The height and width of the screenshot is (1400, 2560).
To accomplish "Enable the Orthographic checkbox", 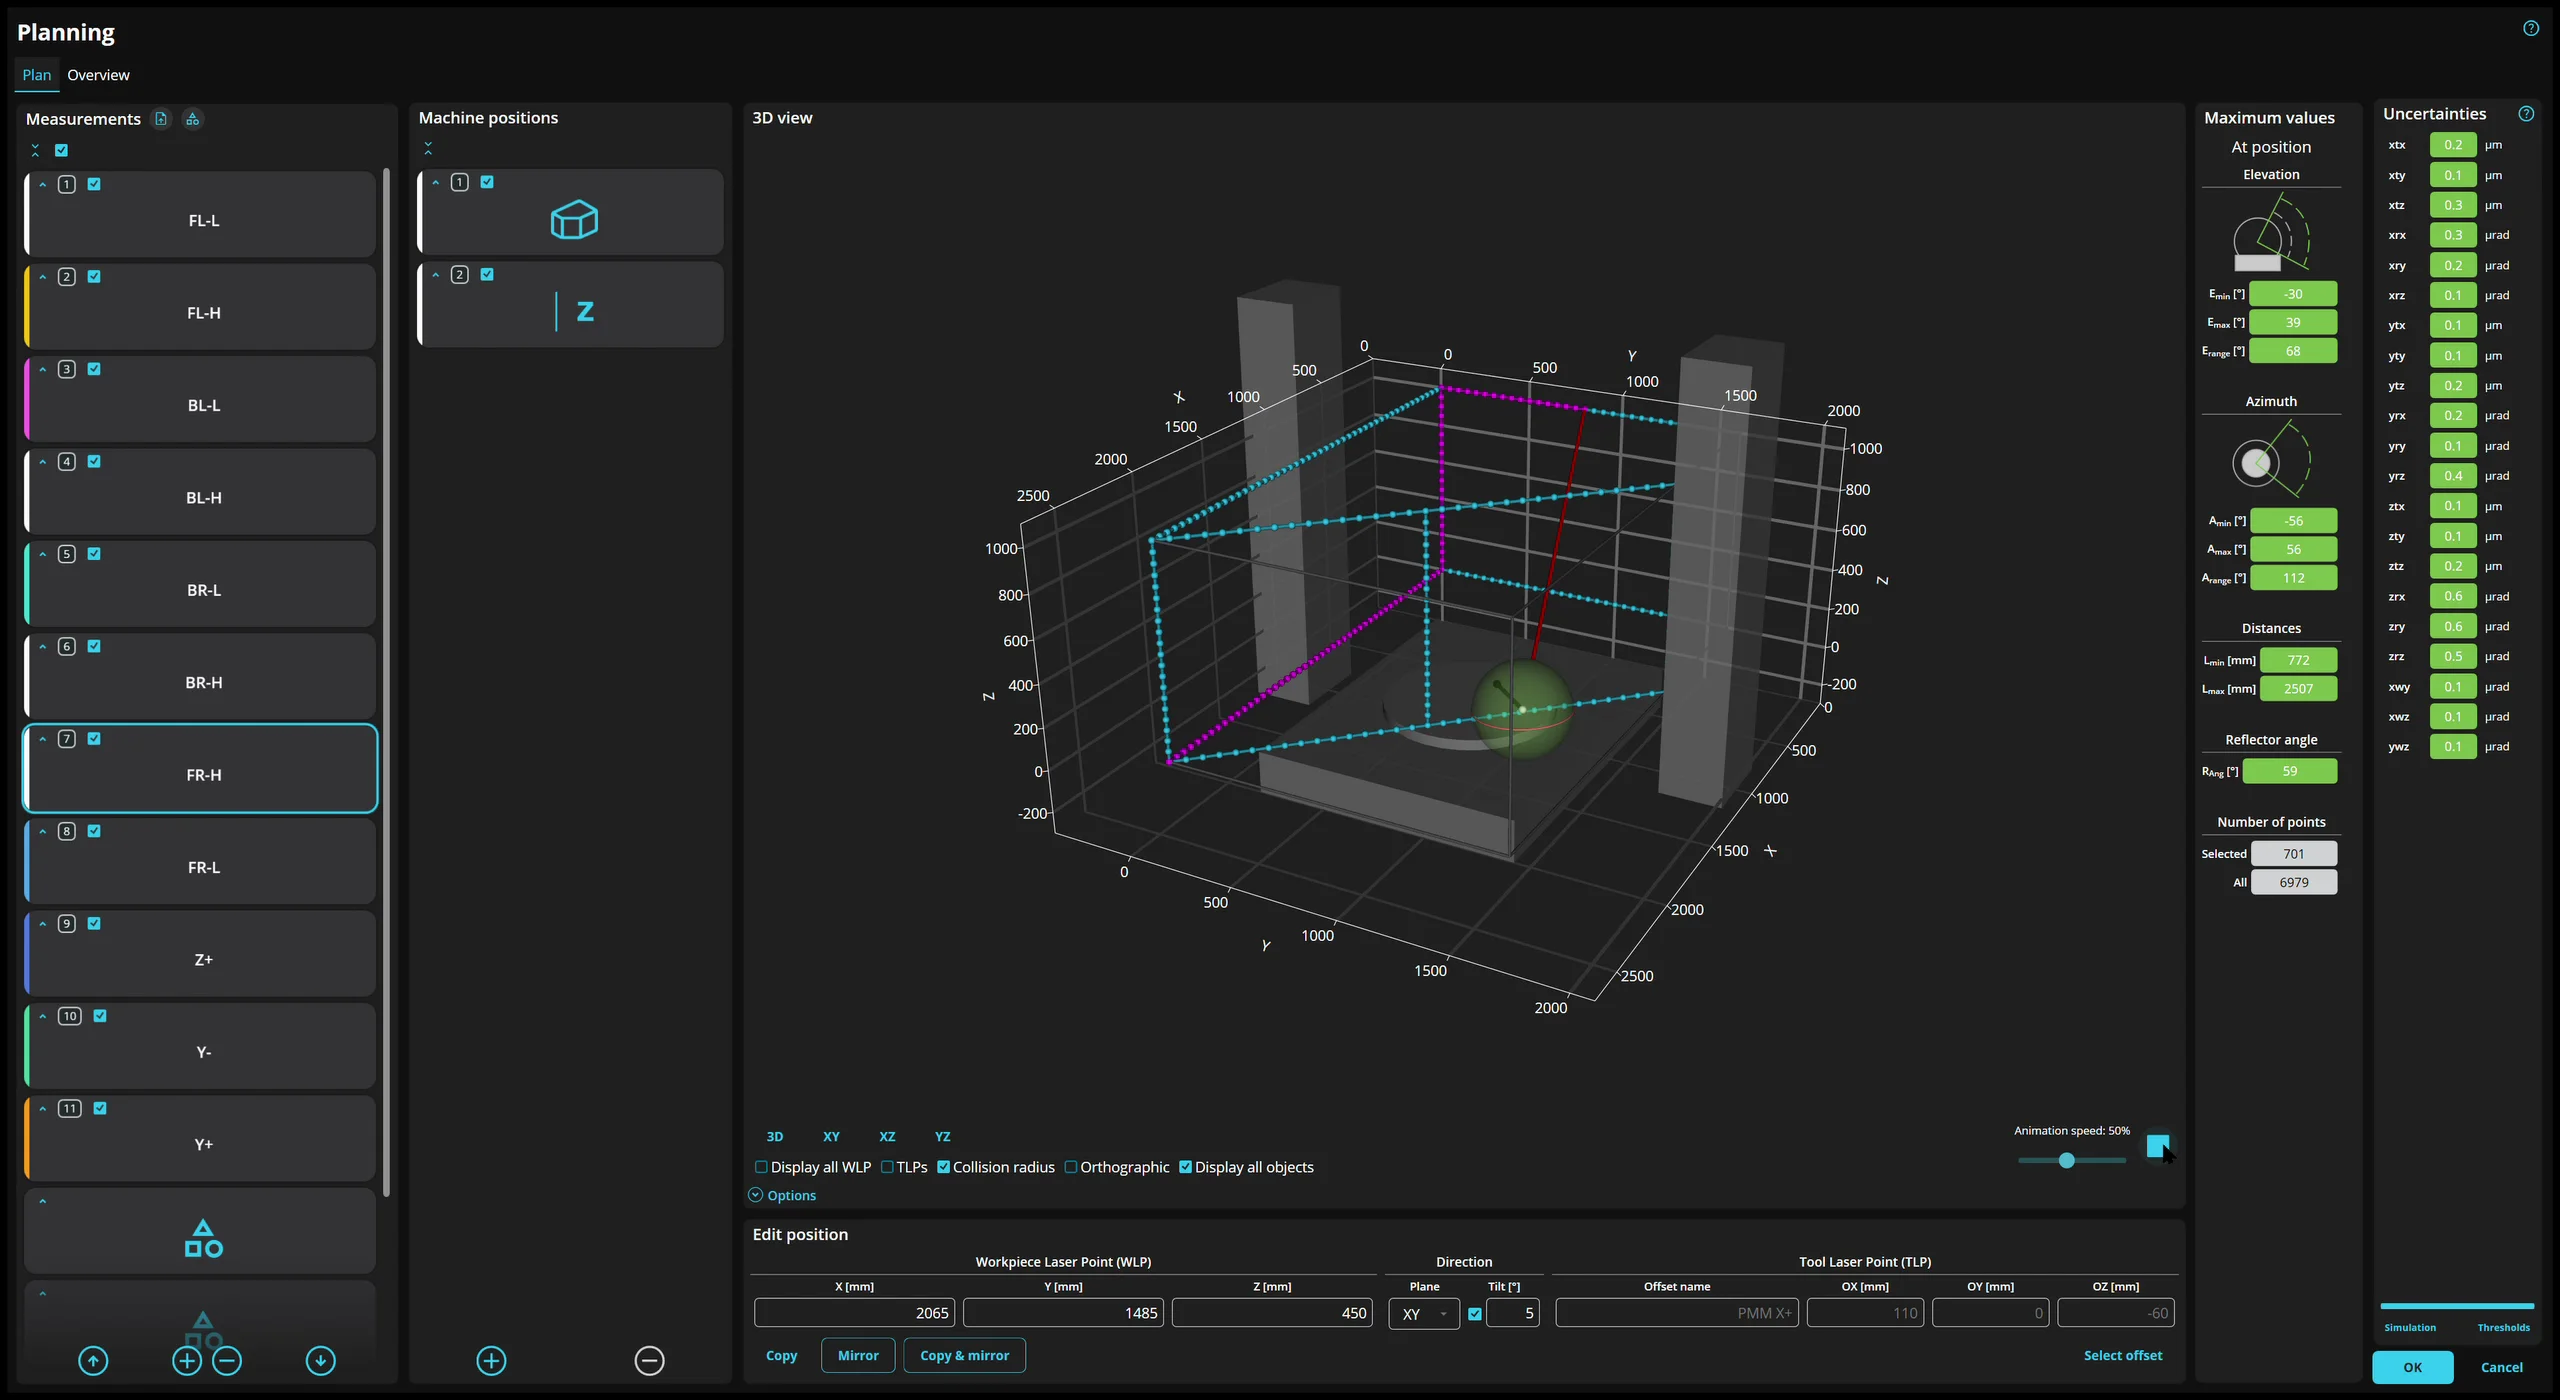I will [1071, 1167].
